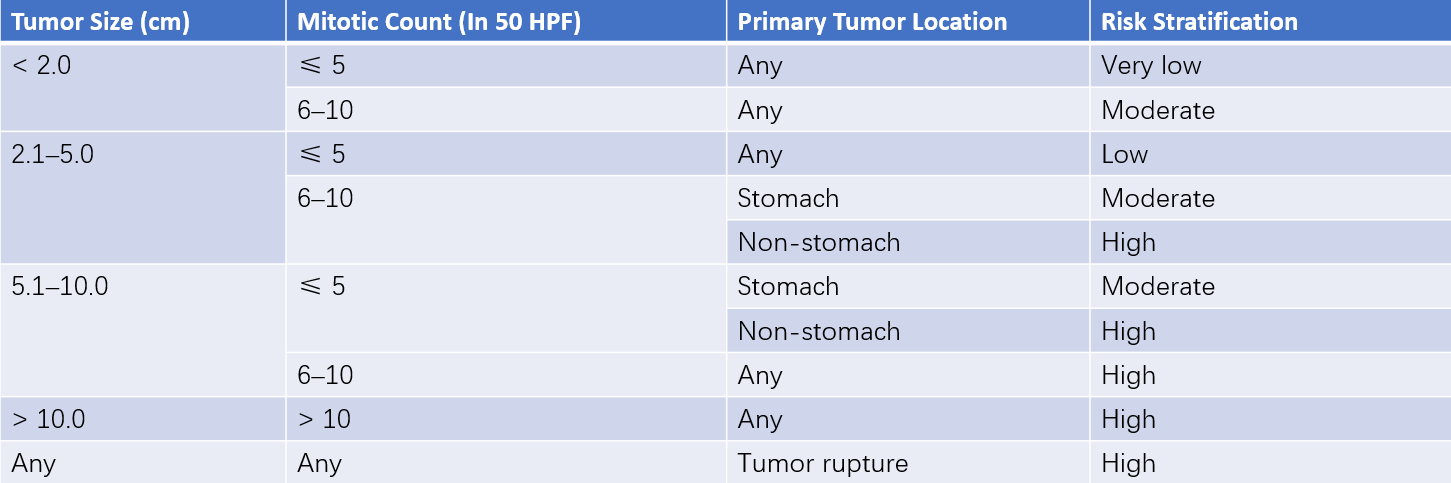Image resolution: width=1451 pixels, height=483 pixels.
Task: Select the 'Very low' risk cell
Action: click(x=1270, y=65)
